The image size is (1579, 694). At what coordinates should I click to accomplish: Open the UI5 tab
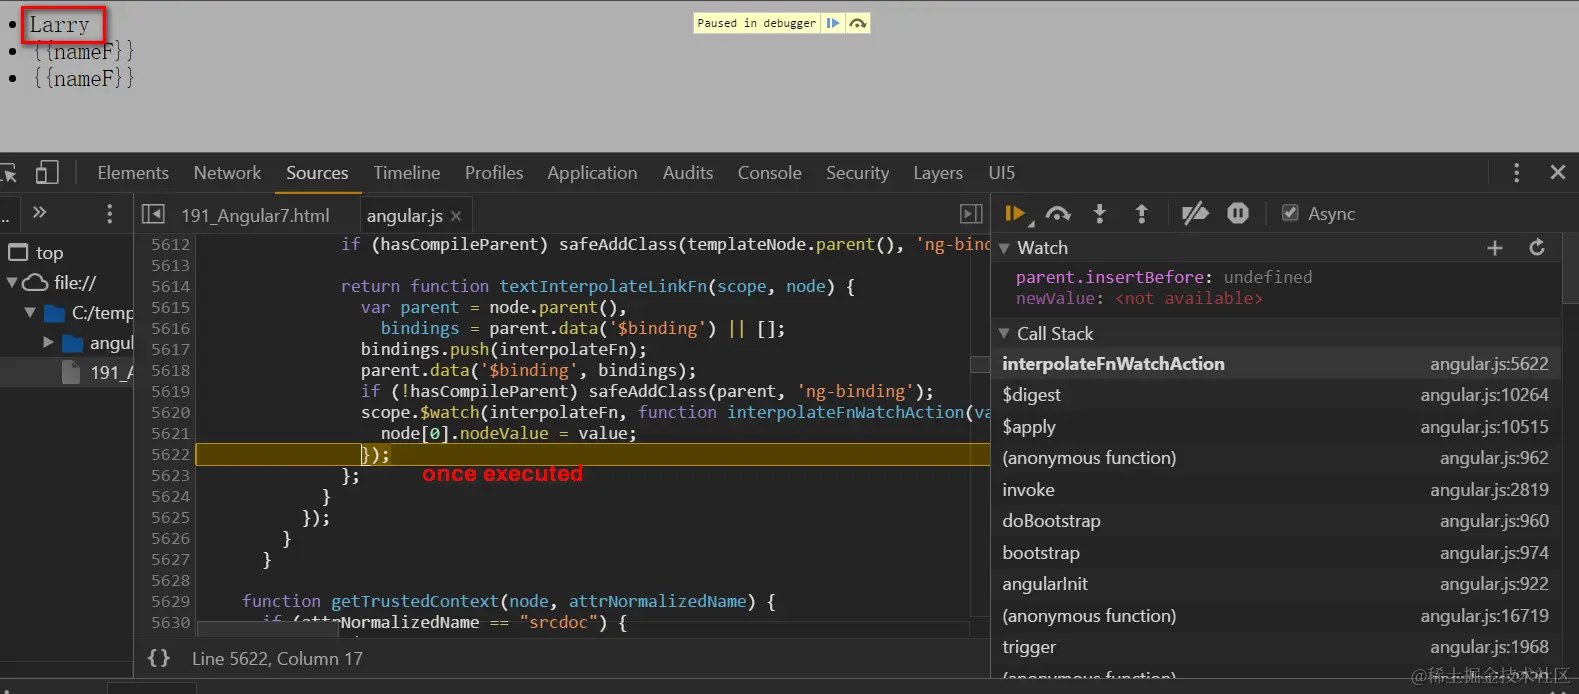pos(1001,173)
